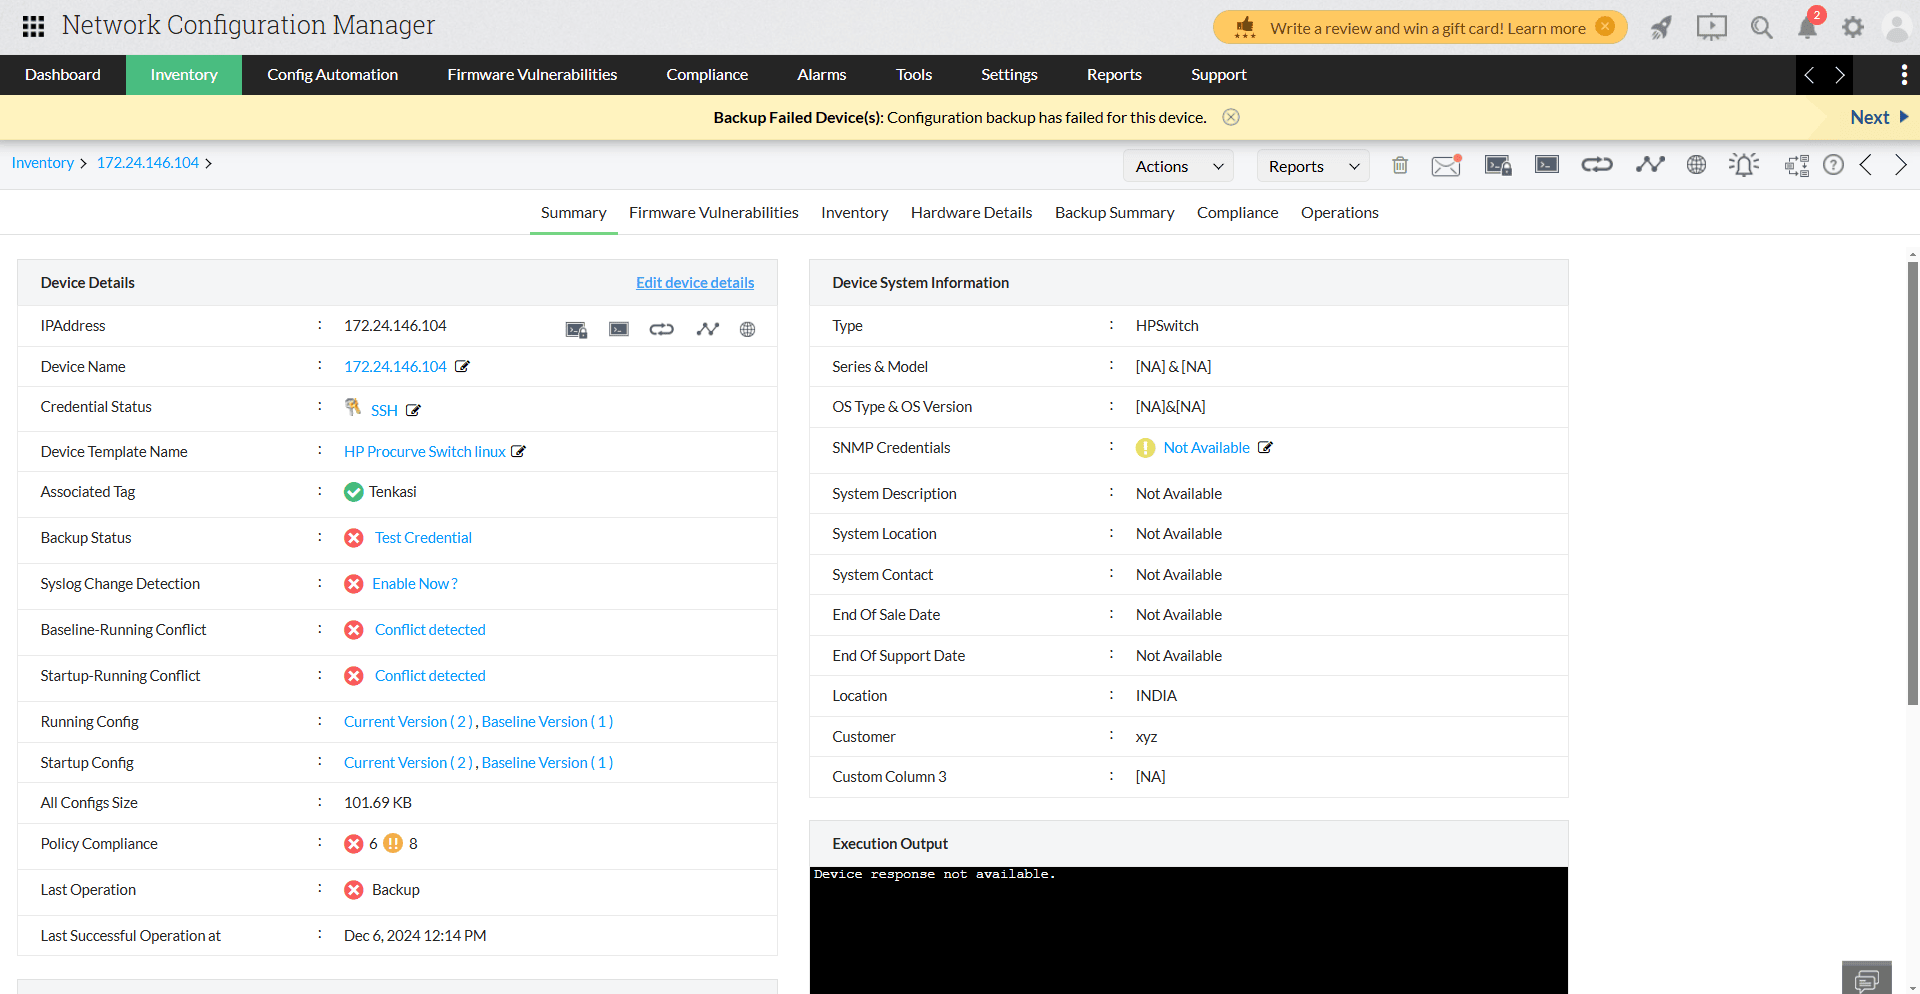Click the alarm bell icon in toolbar
This screenshot has height=994, width=1920.
[1744, 164]
